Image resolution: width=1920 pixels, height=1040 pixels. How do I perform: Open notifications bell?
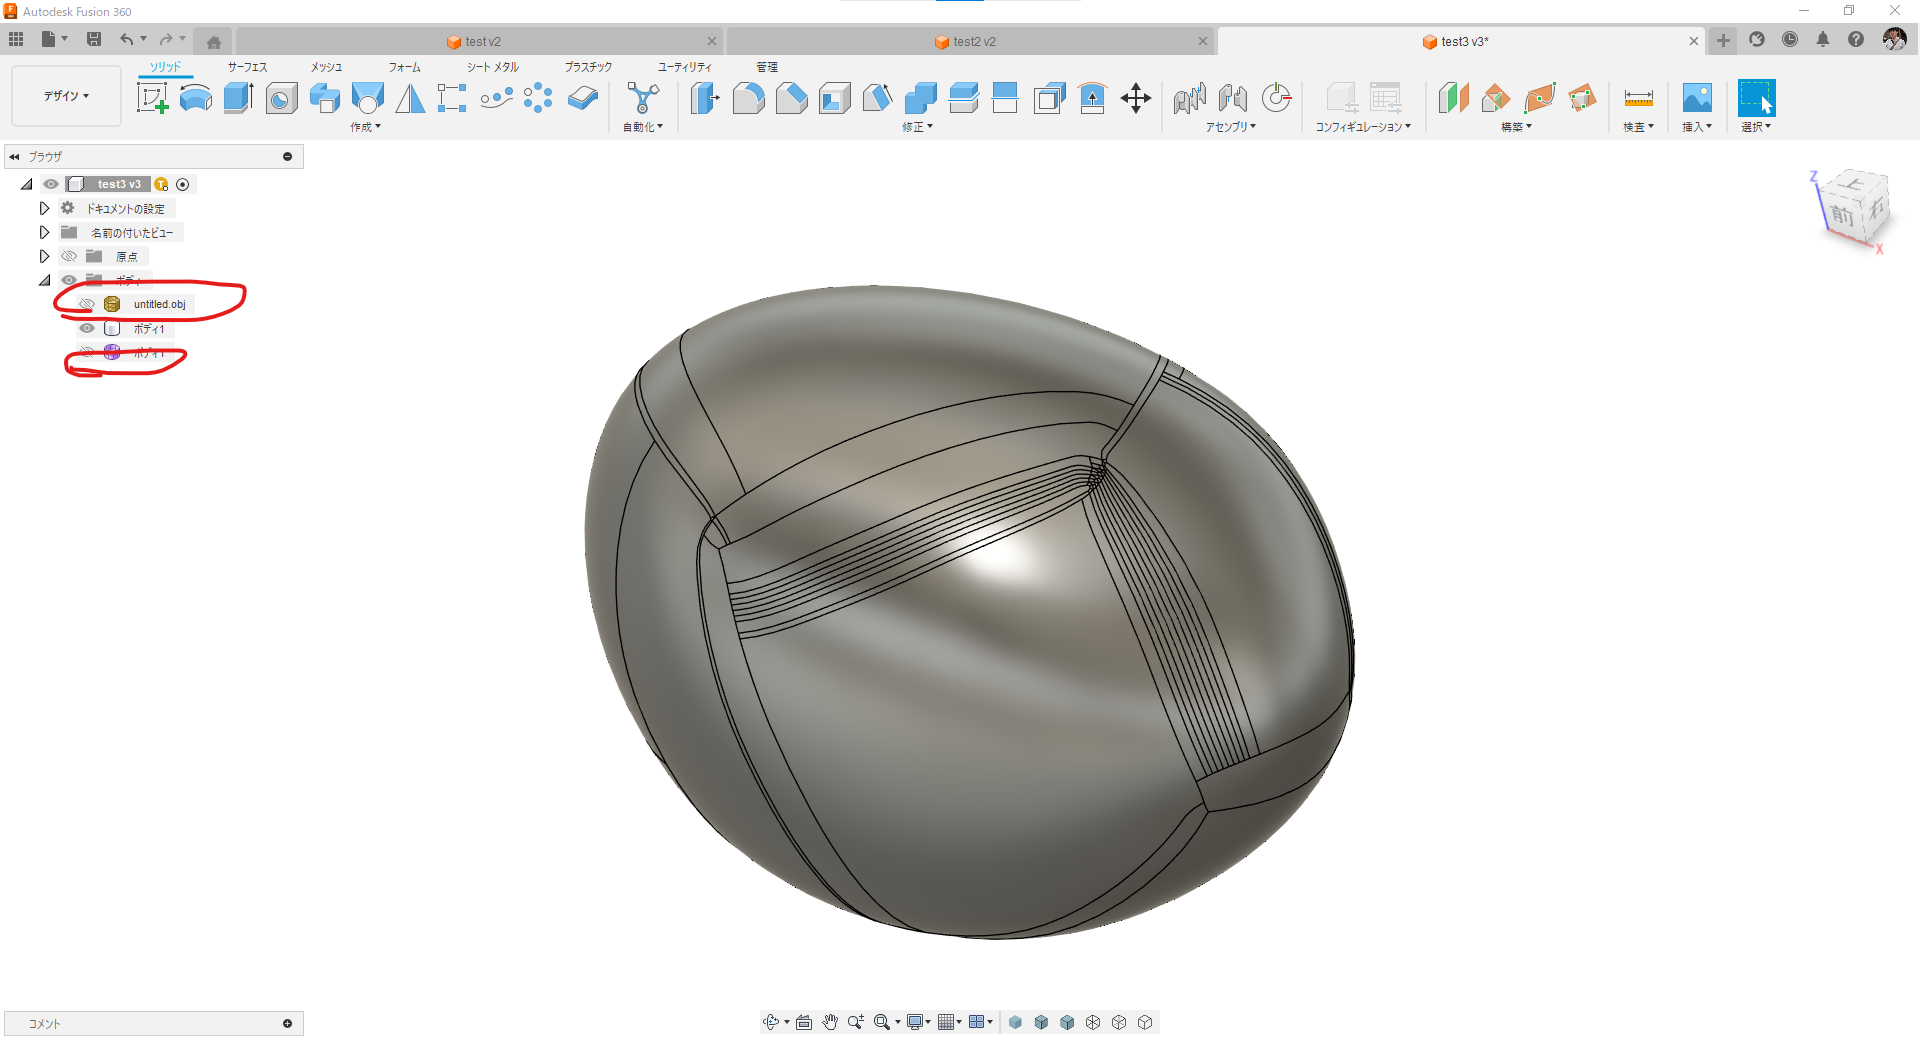[x=1823, y=40]
